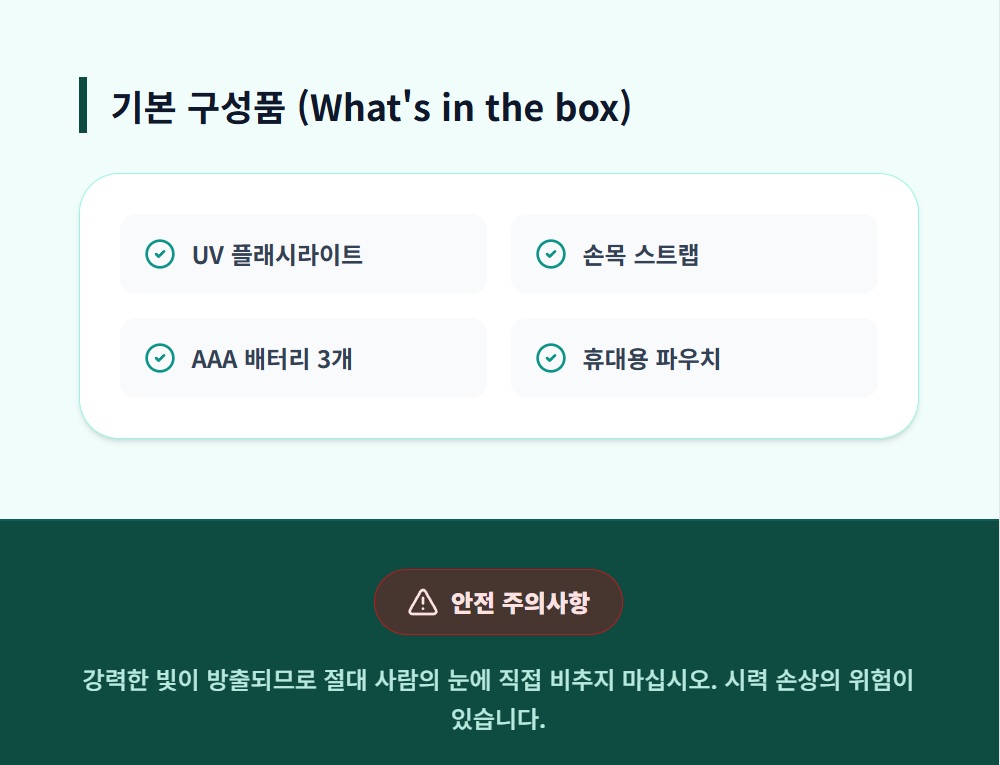Select the UV 플래시라이트 item label
The image size is (1000, 765).
click(277, 255)
